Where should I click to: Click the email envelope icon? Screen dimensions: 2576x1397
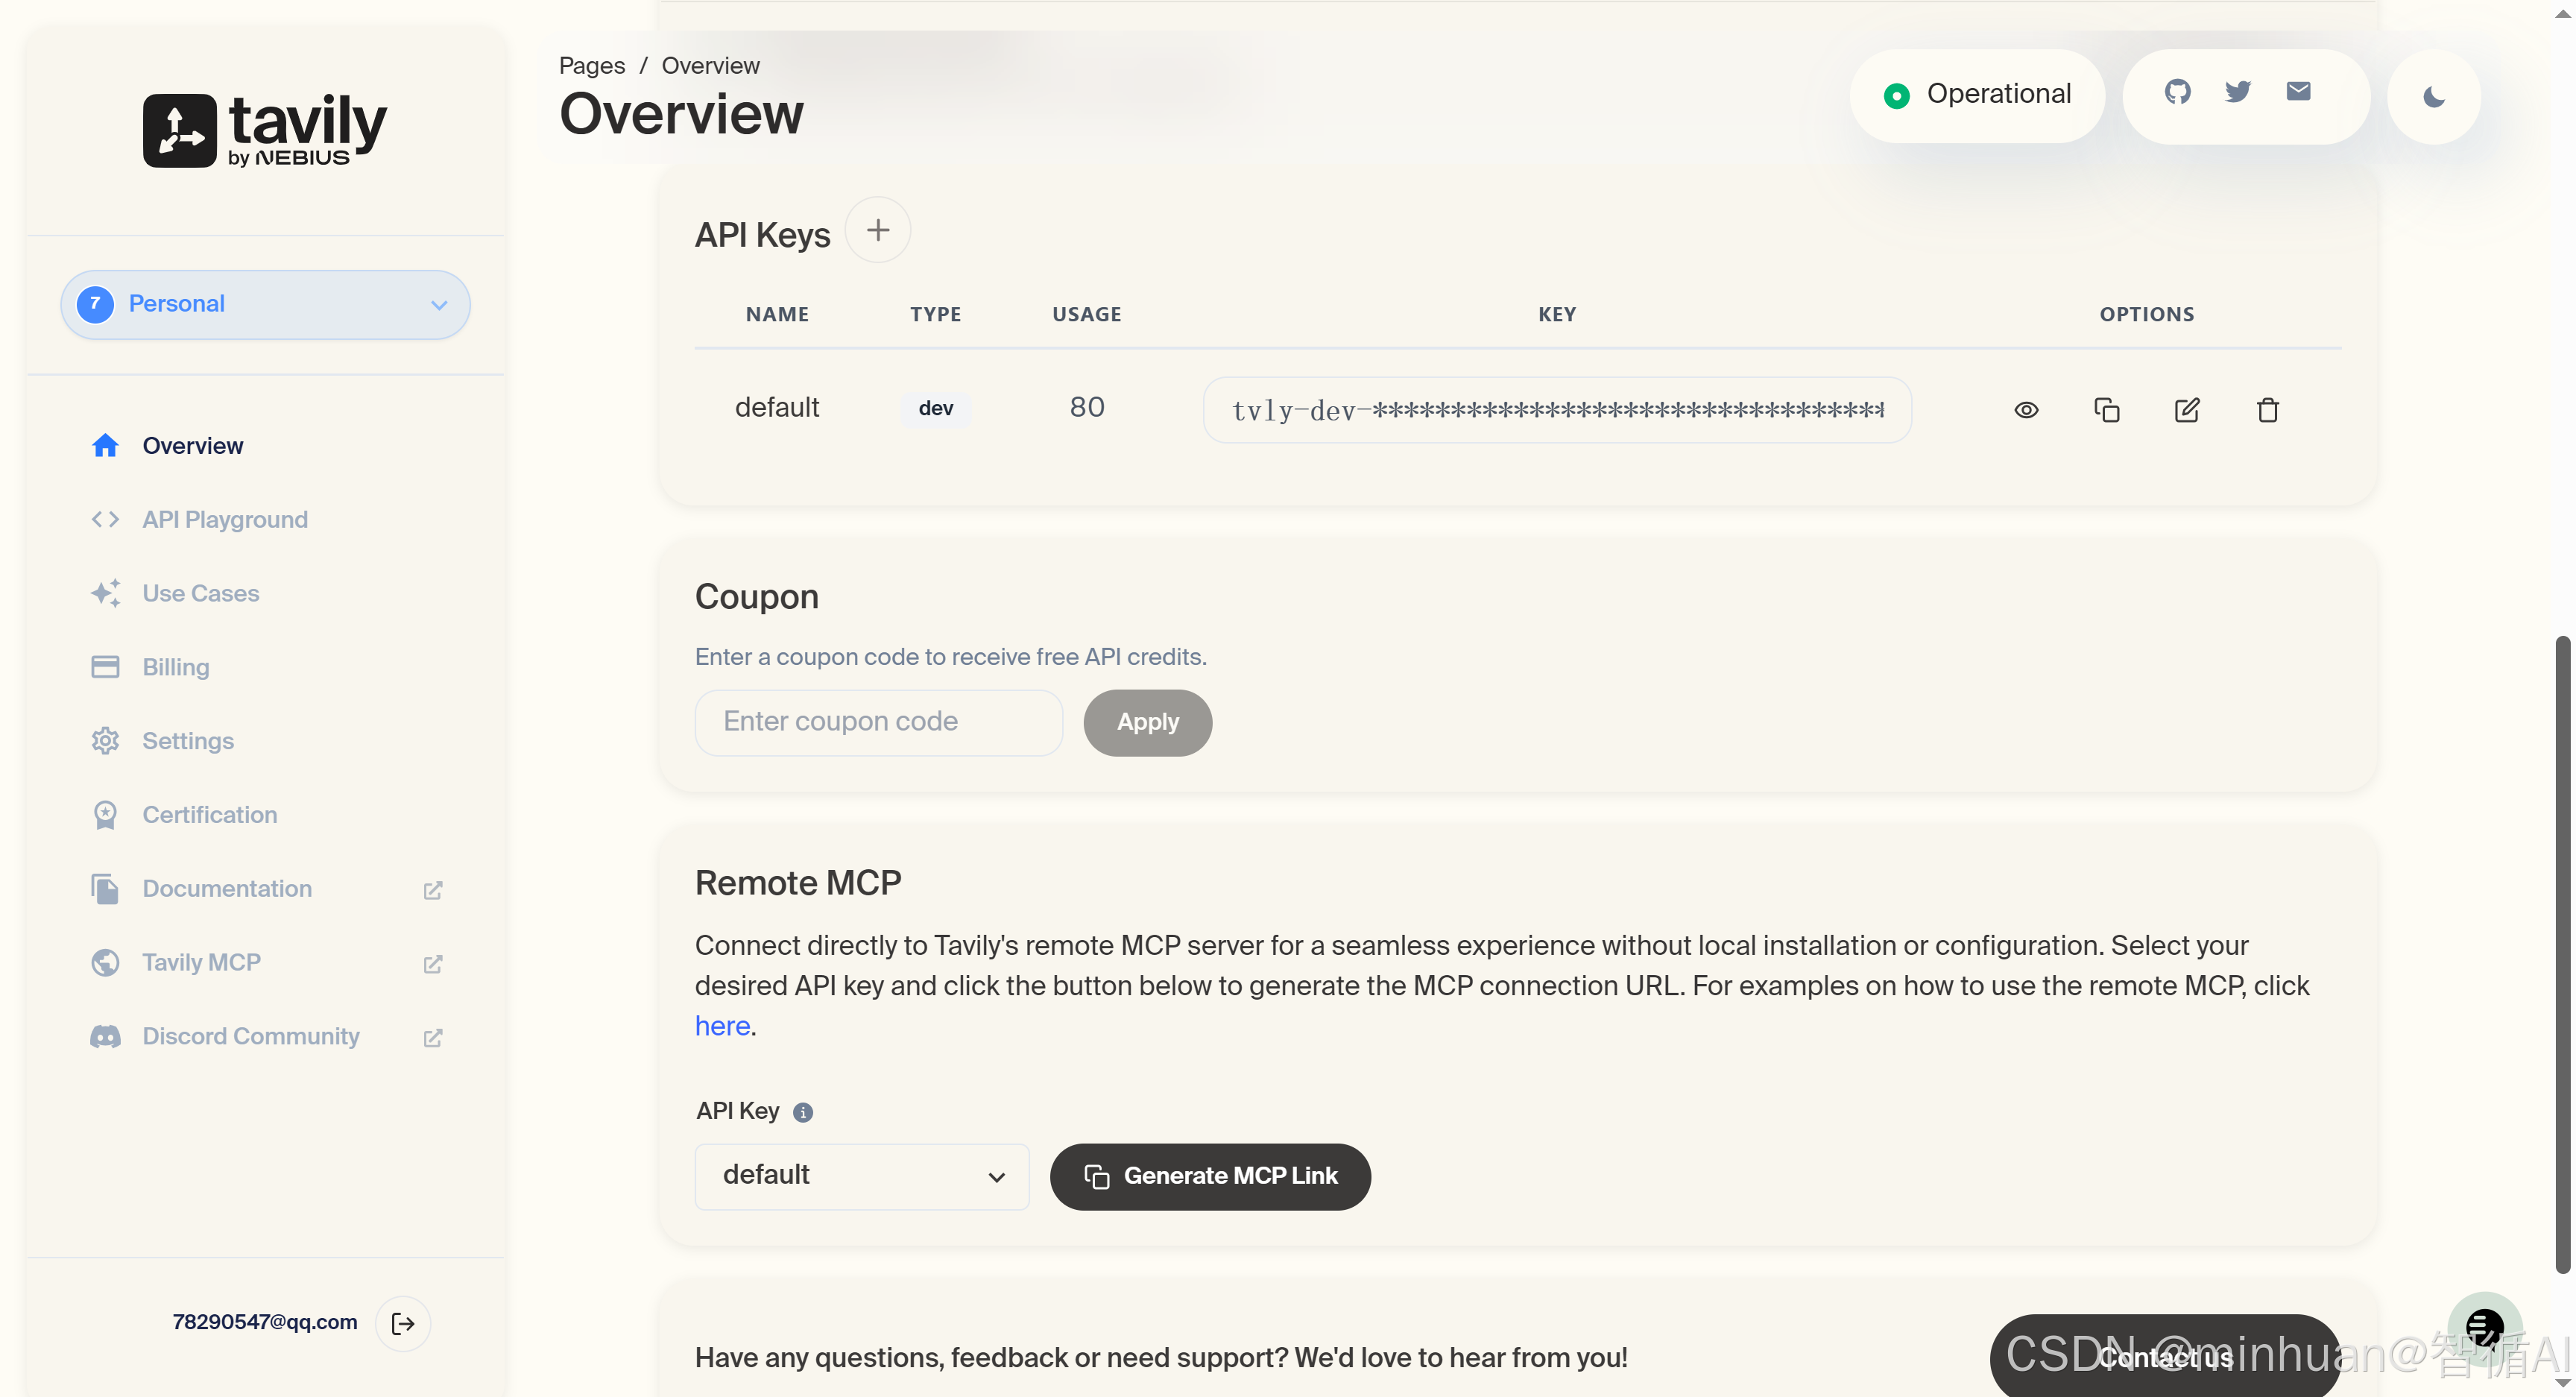pyautogui.click(x=2298, y=92)
